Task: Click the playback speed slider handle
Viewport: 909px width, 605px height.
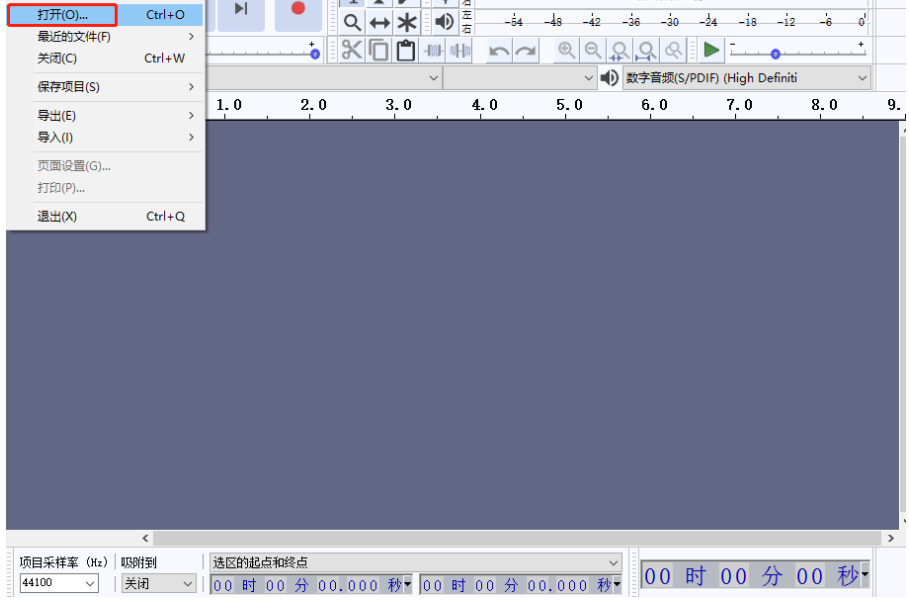Action: point(775,54)
